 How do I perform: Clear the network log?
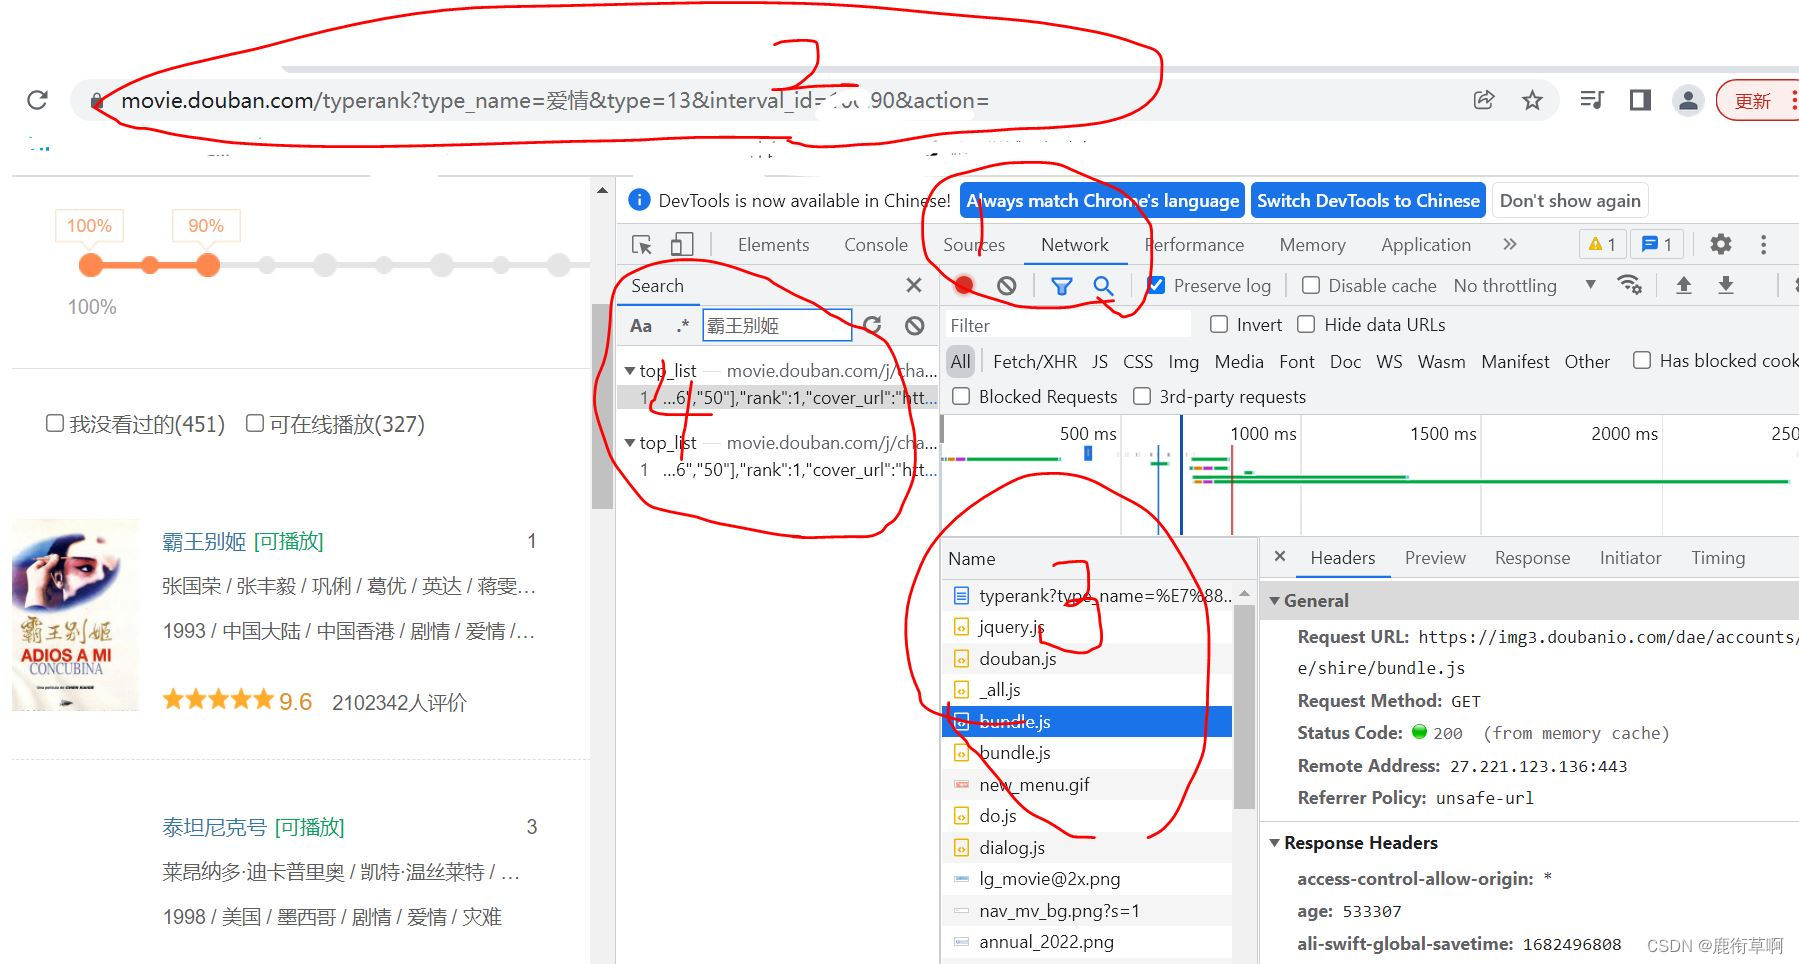point(1007,286)
